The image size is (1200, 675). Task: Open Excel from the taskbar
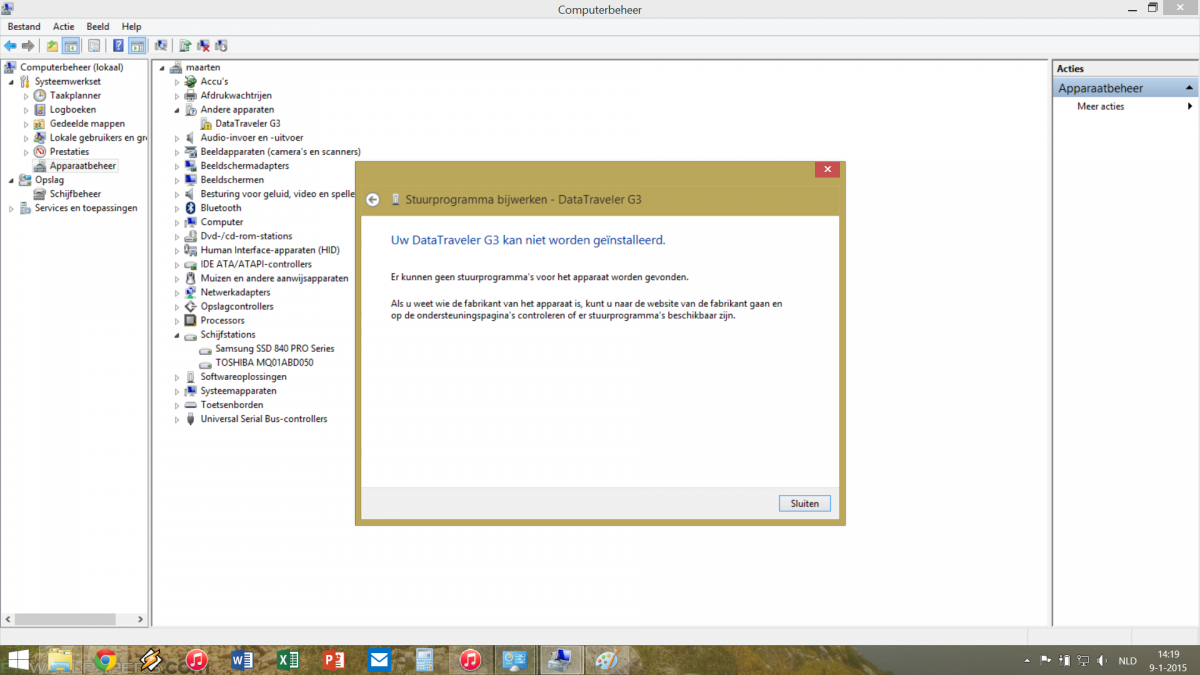pyautogui.click(x=288, y=660)
